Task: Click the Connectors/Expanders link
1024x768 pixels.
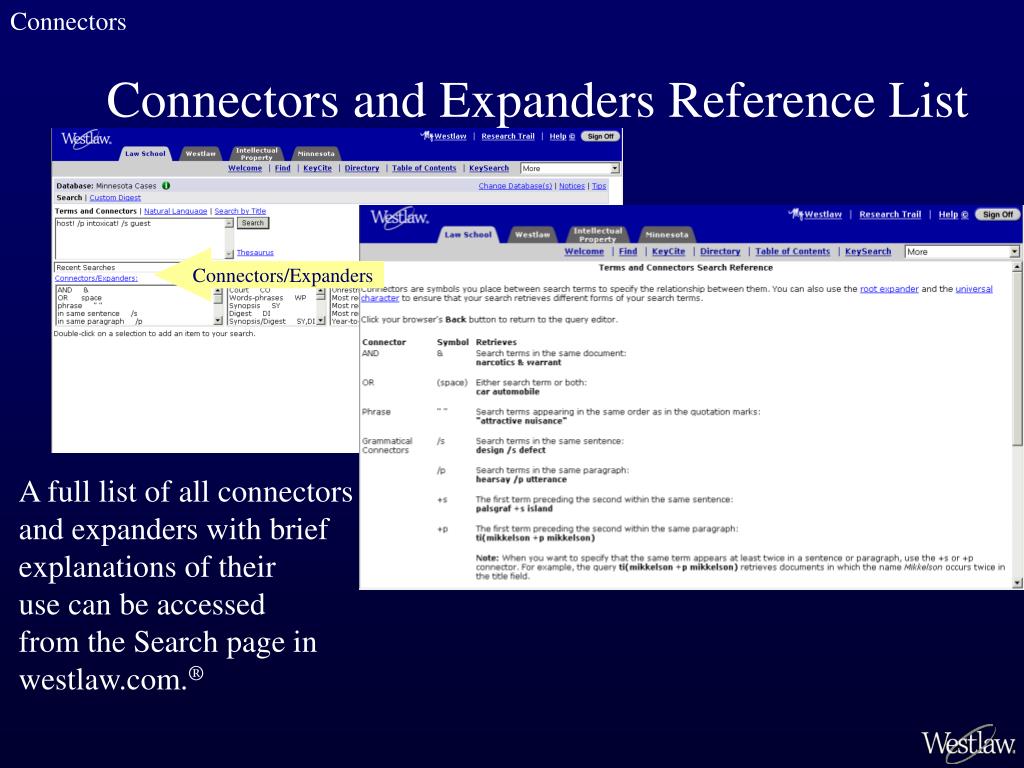Action: point(96,278)
